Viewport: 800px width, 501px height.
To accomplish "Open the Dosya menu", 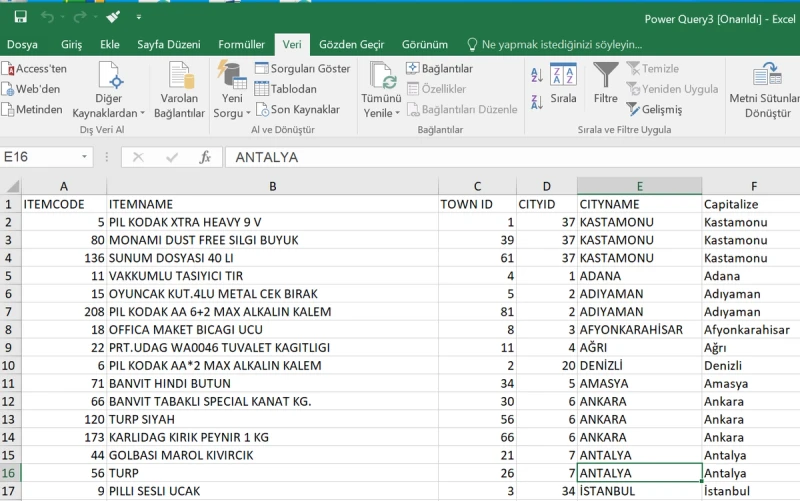I will coord(22,44).
